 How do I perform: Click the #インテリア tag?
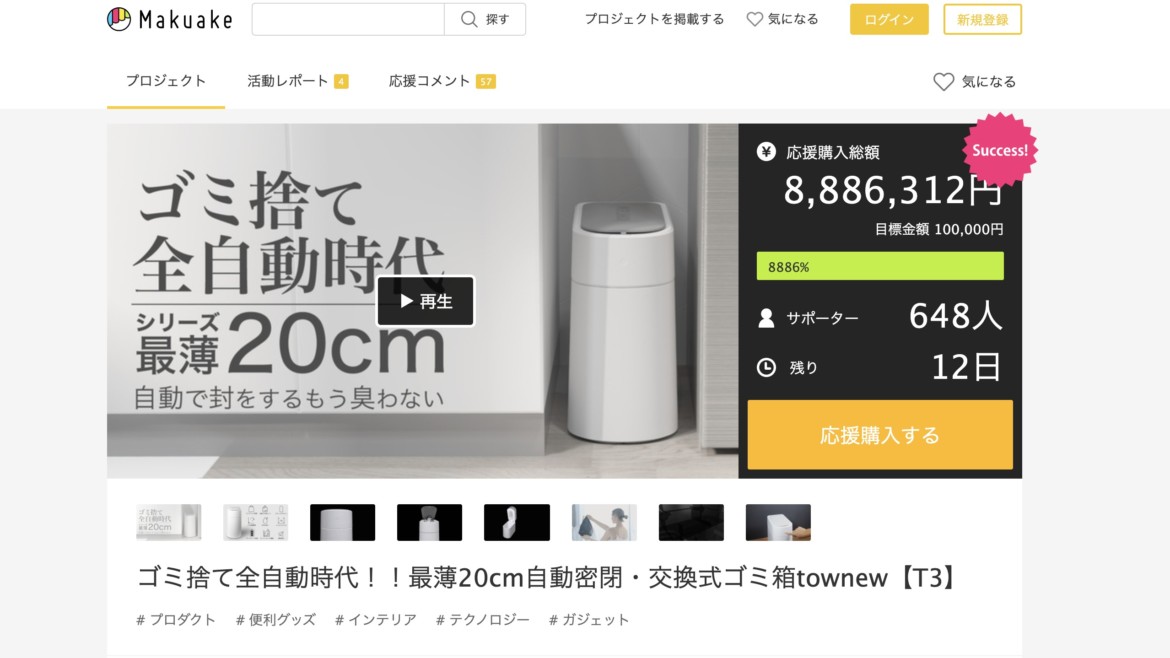click(x=375, y=620)
